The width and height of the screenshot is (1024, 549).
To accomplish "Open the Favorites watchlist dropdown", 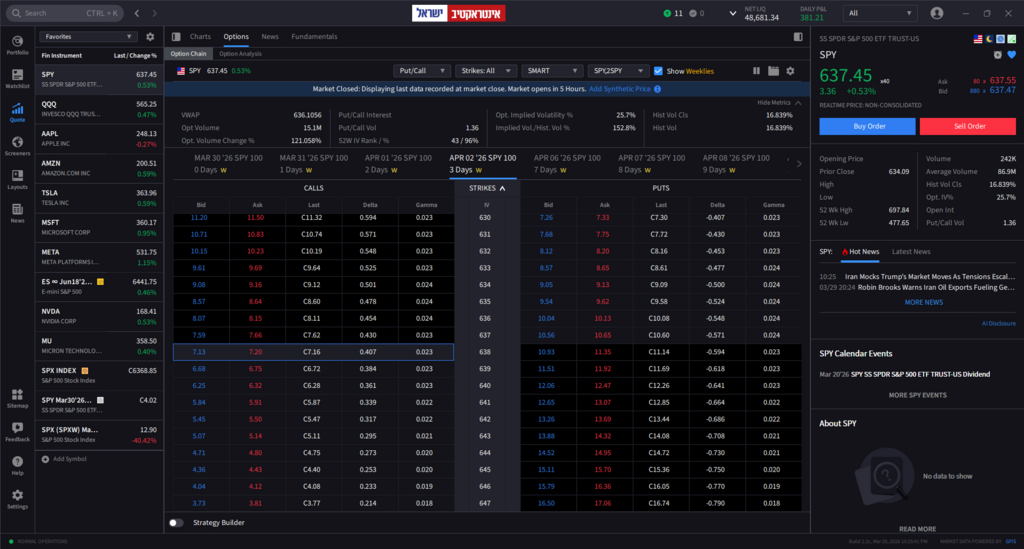I will [88, 37].
